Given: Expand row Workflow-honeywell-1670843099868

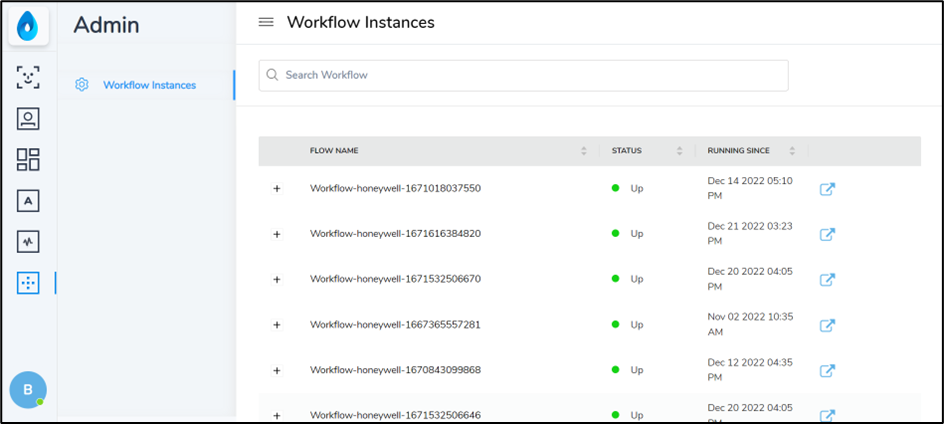Looking at the screenshot, I should 277,370.
